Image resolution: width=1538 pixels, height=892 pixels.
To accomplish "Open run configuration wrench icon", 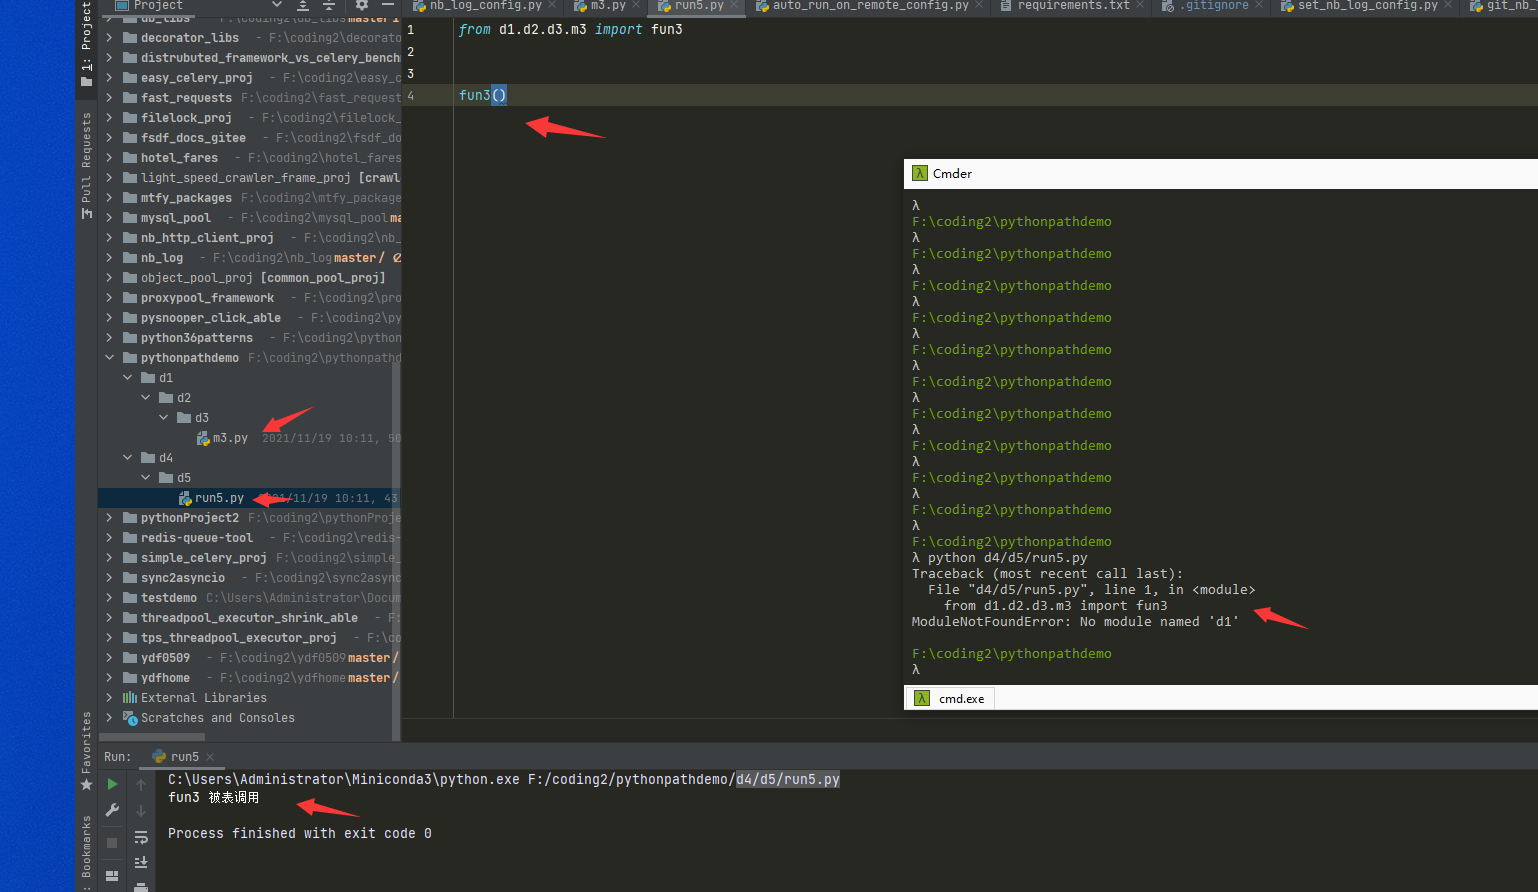I will (112, 810).
